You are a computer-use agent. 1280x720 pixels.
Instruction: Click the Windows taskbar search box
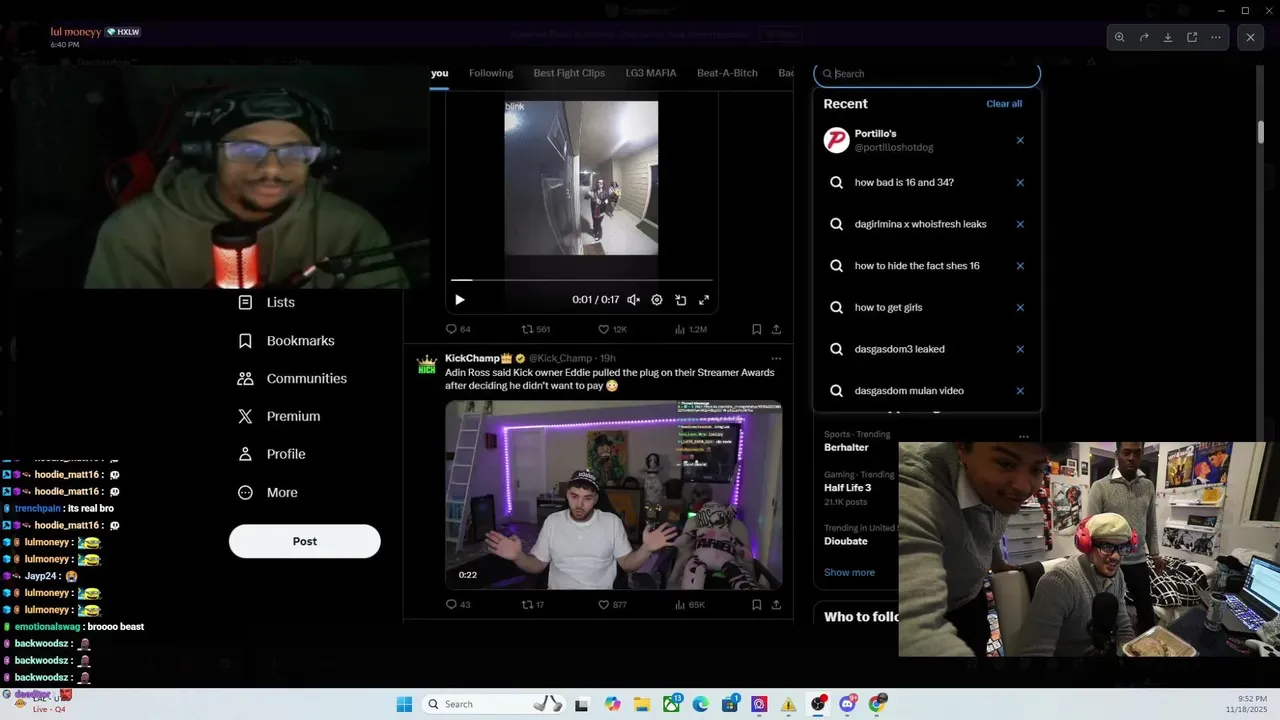click(x=495, y=704)
